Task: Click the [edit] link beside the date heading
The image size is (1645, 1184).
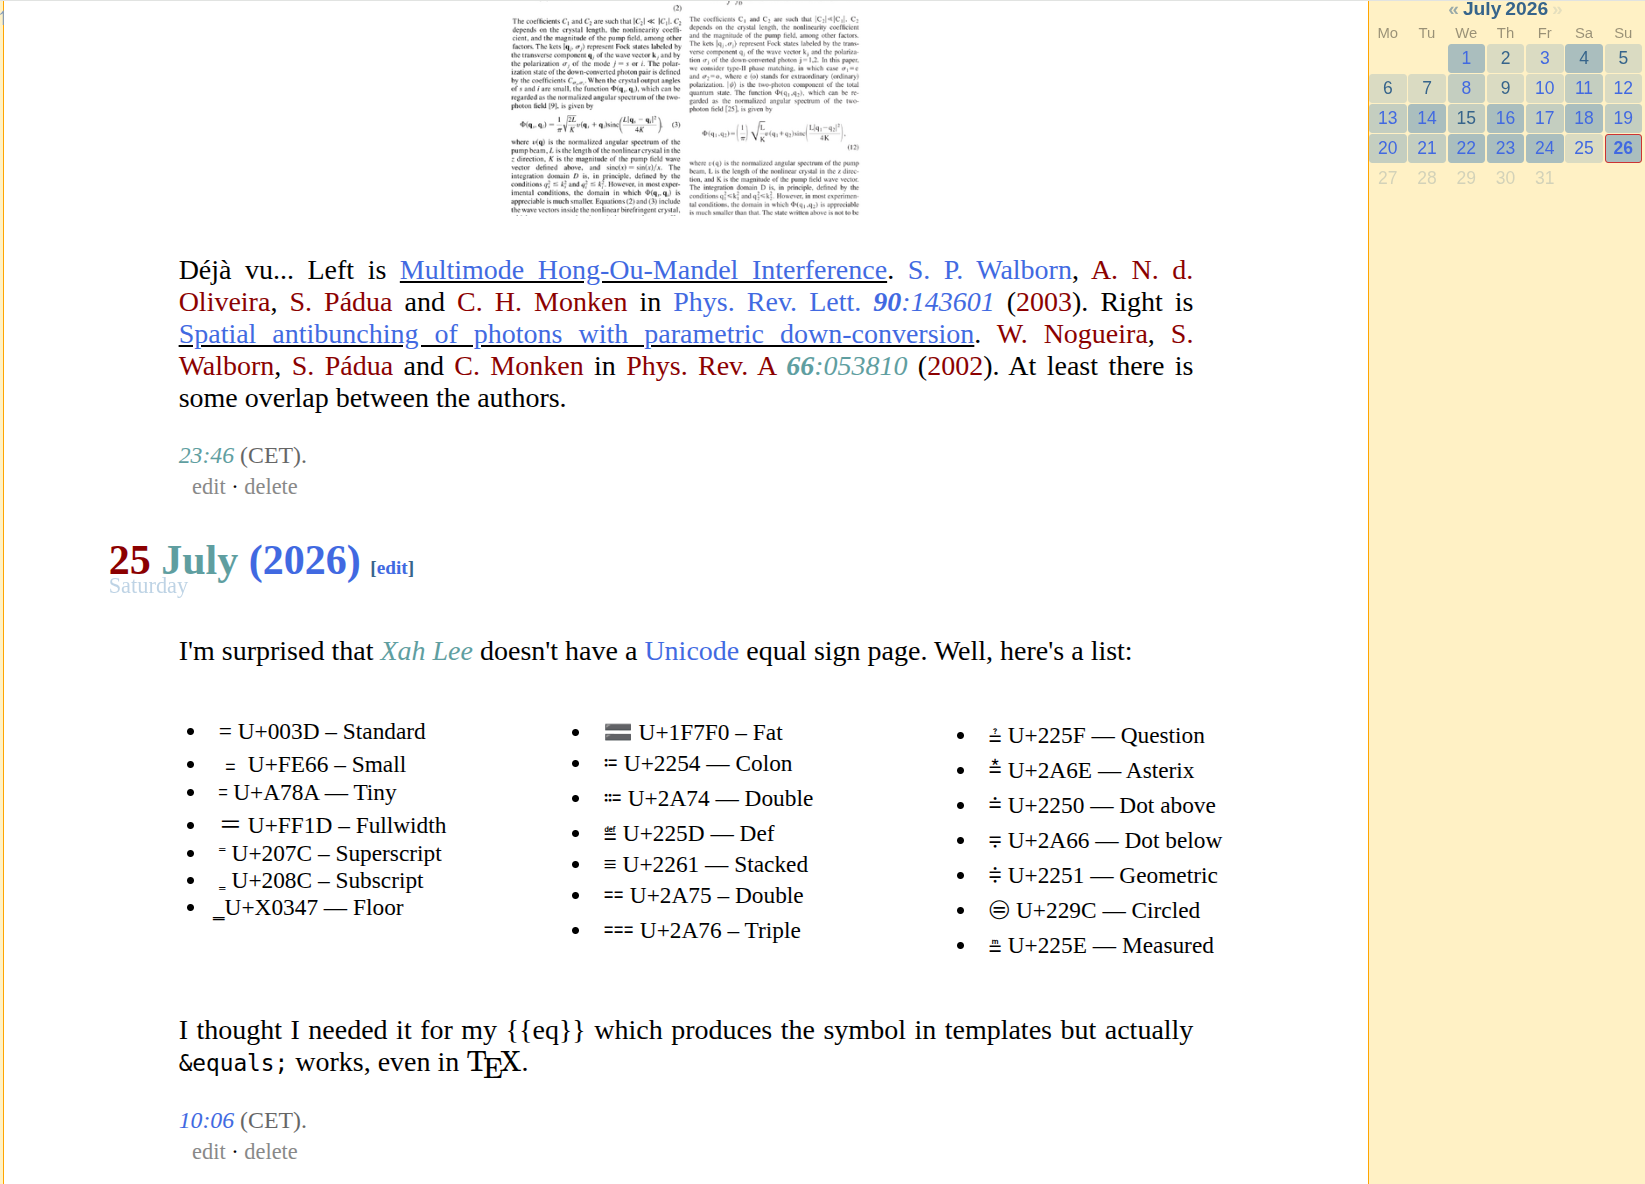Action: tap(392, 568)
